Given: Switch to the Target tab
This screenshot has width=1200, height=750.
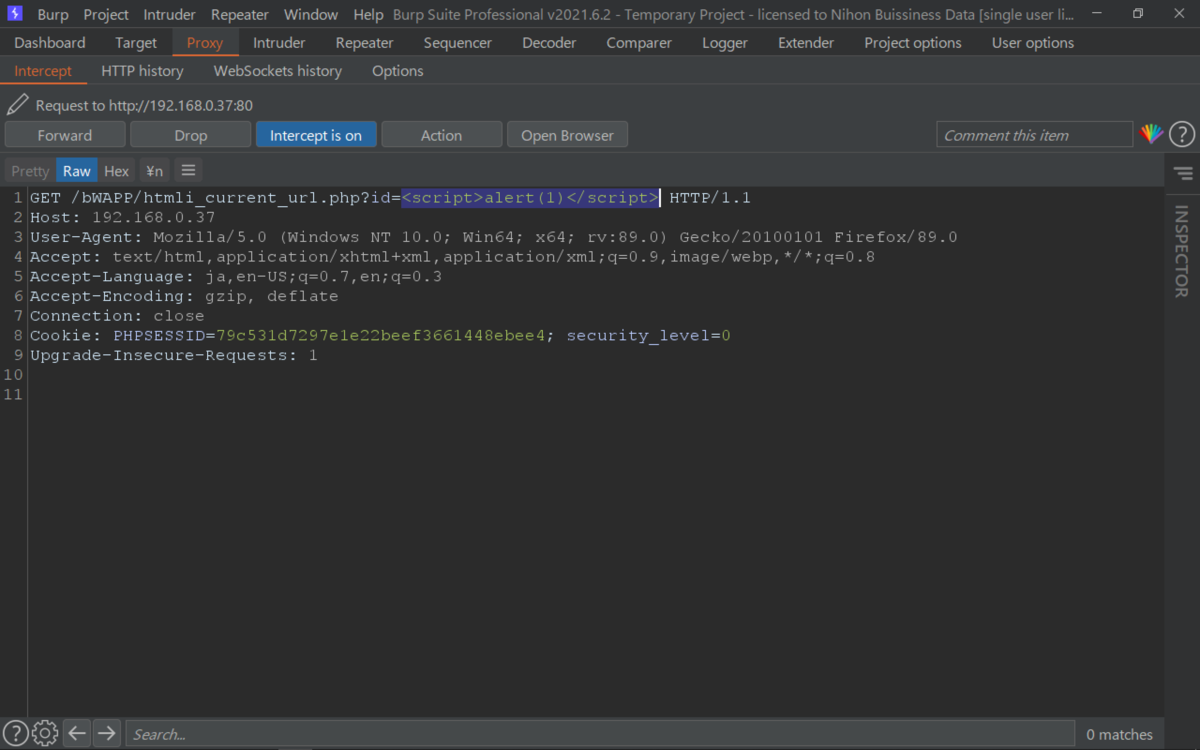Looking at the screenshot, I should point(136,43).
